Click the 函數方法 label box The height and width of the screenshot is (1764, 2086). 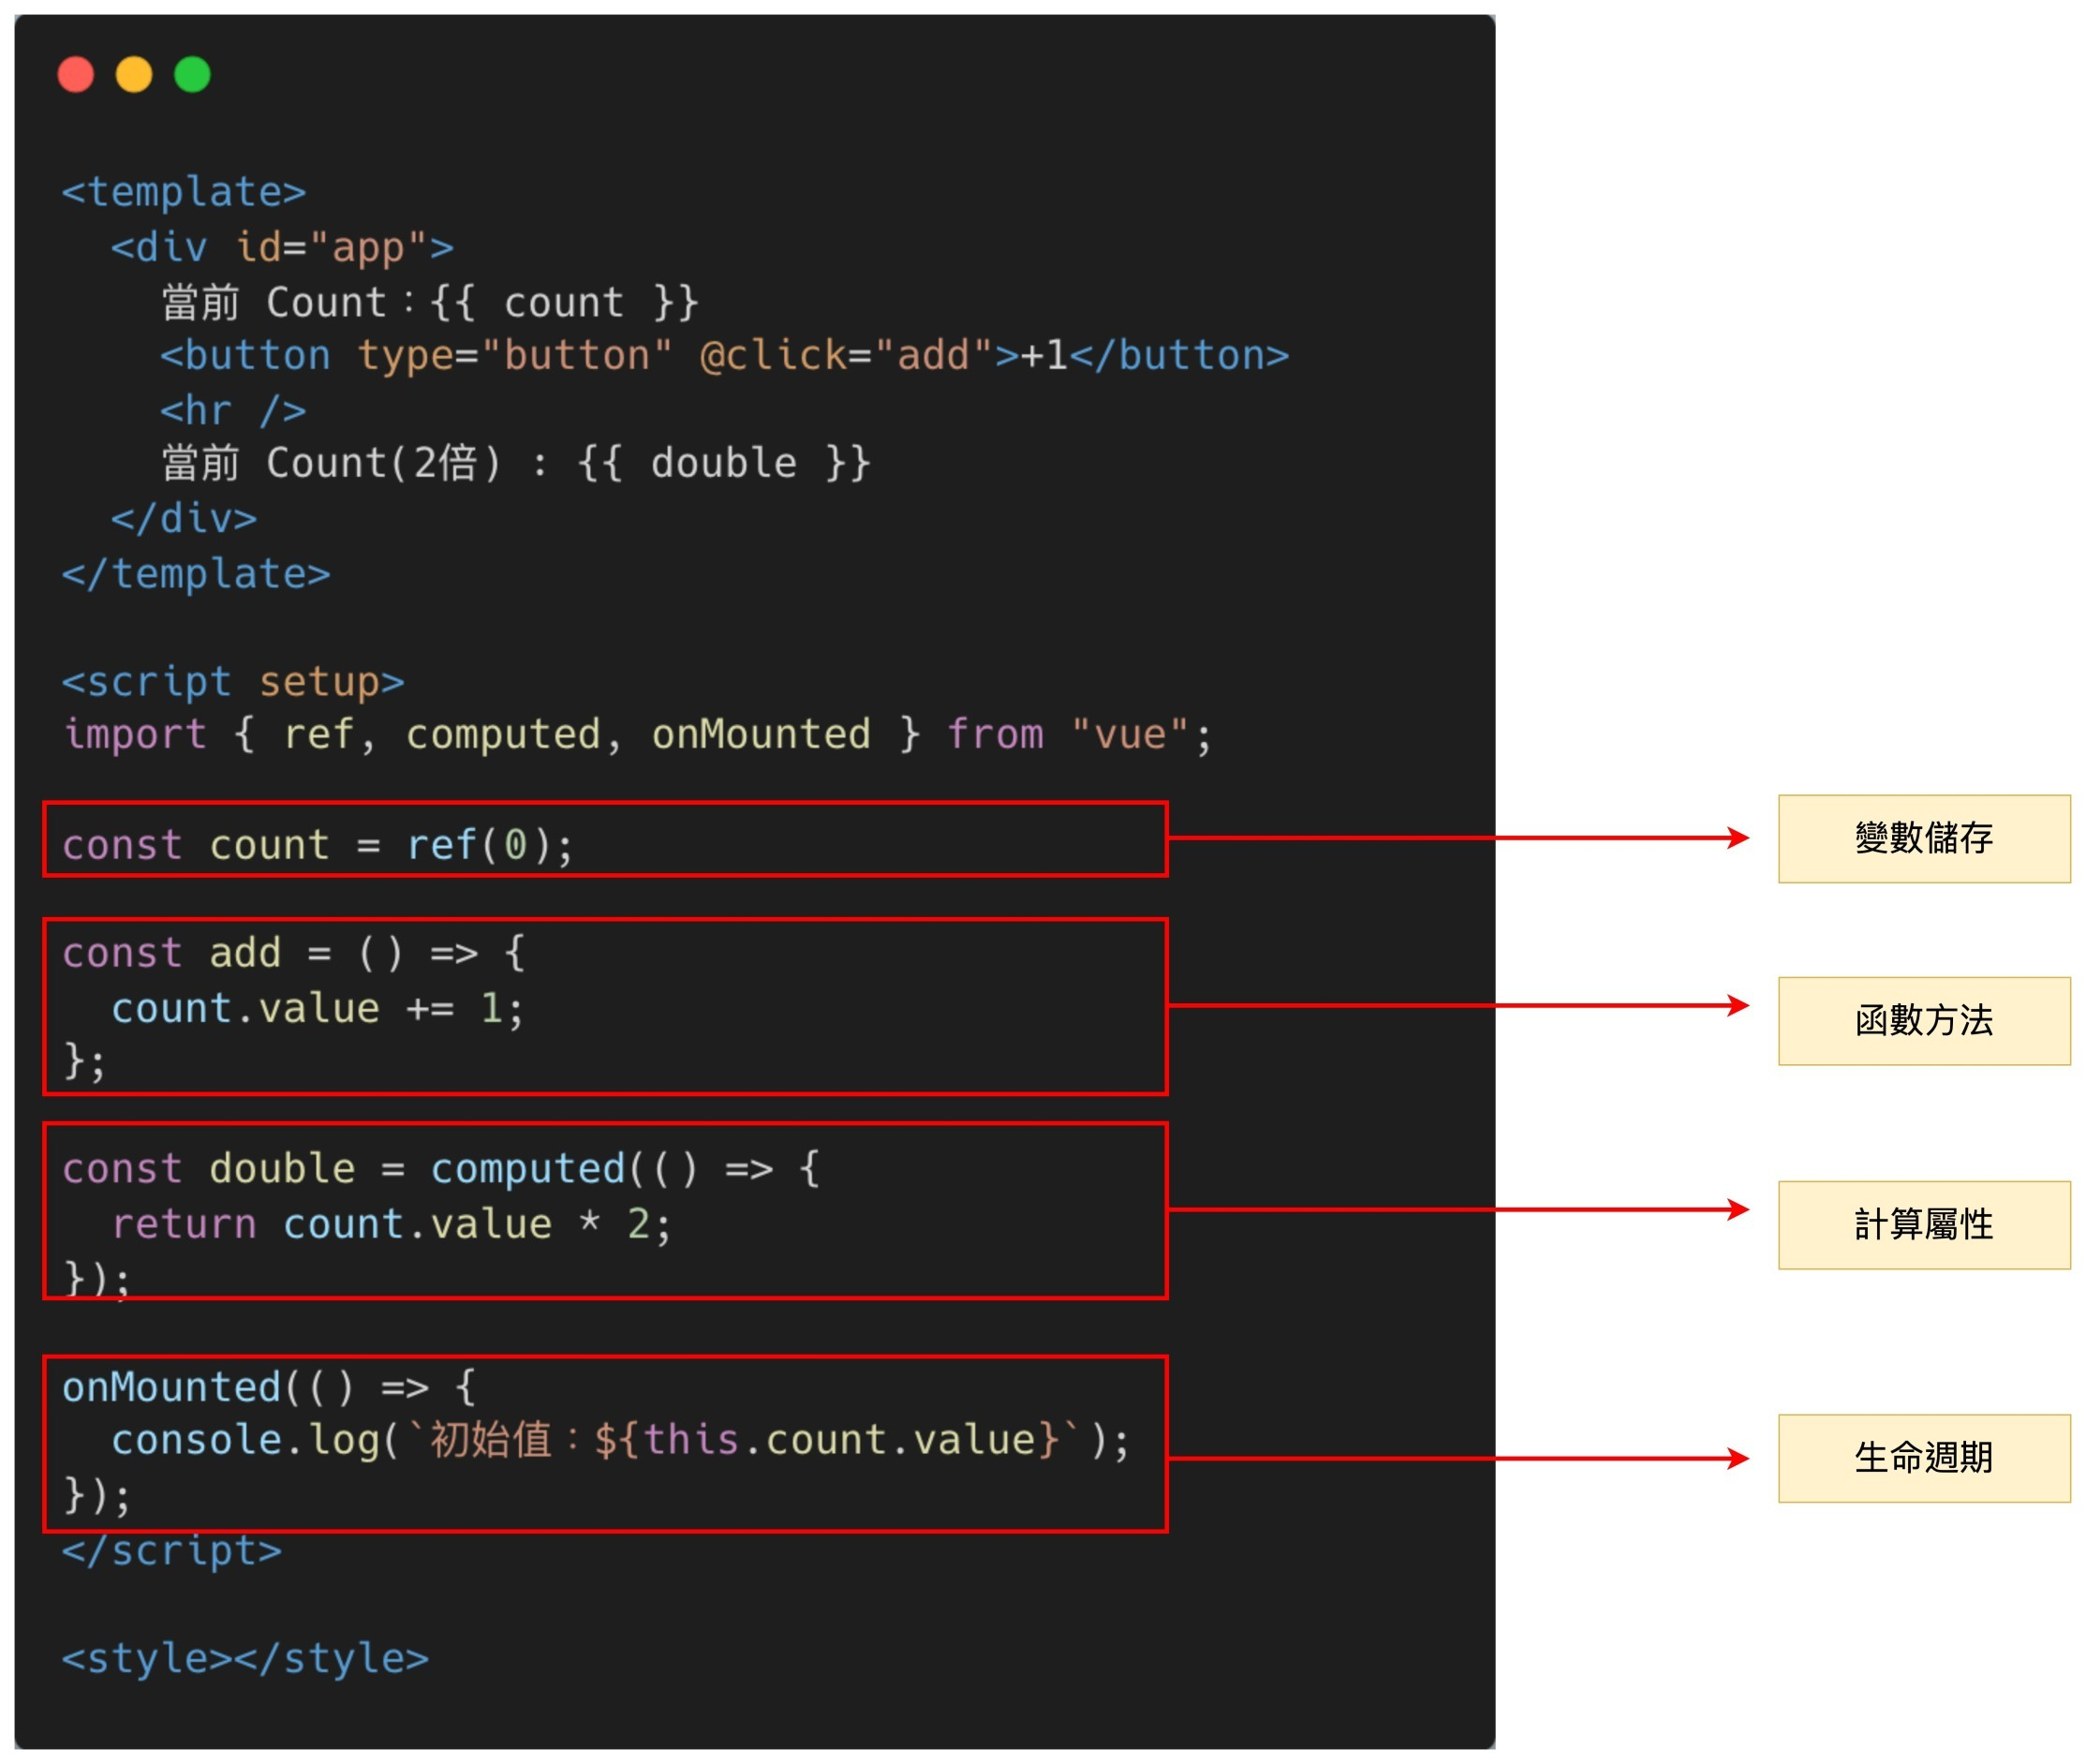point(1926,1022)
